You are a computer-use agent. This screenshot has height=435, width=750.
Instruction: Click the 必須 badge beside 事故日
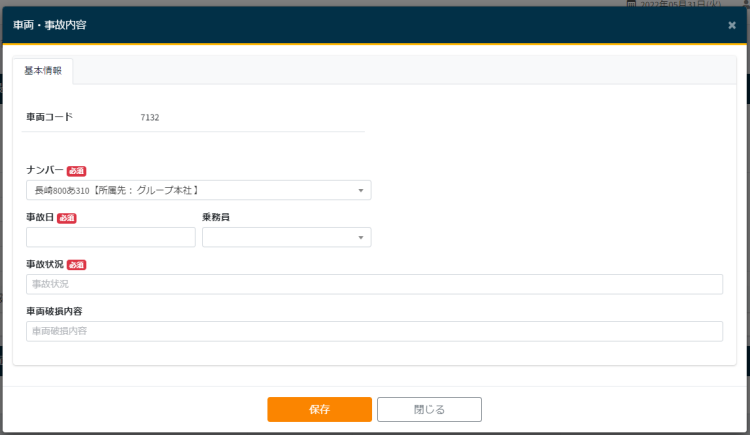tap(67, 218)
